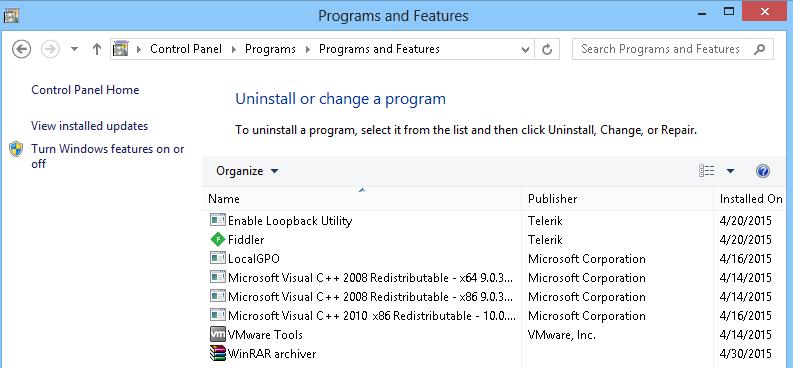Screen dimensions: 793x368
Task: Click VMware, Inc. publisher cell
Action: [x=562, y=335]
